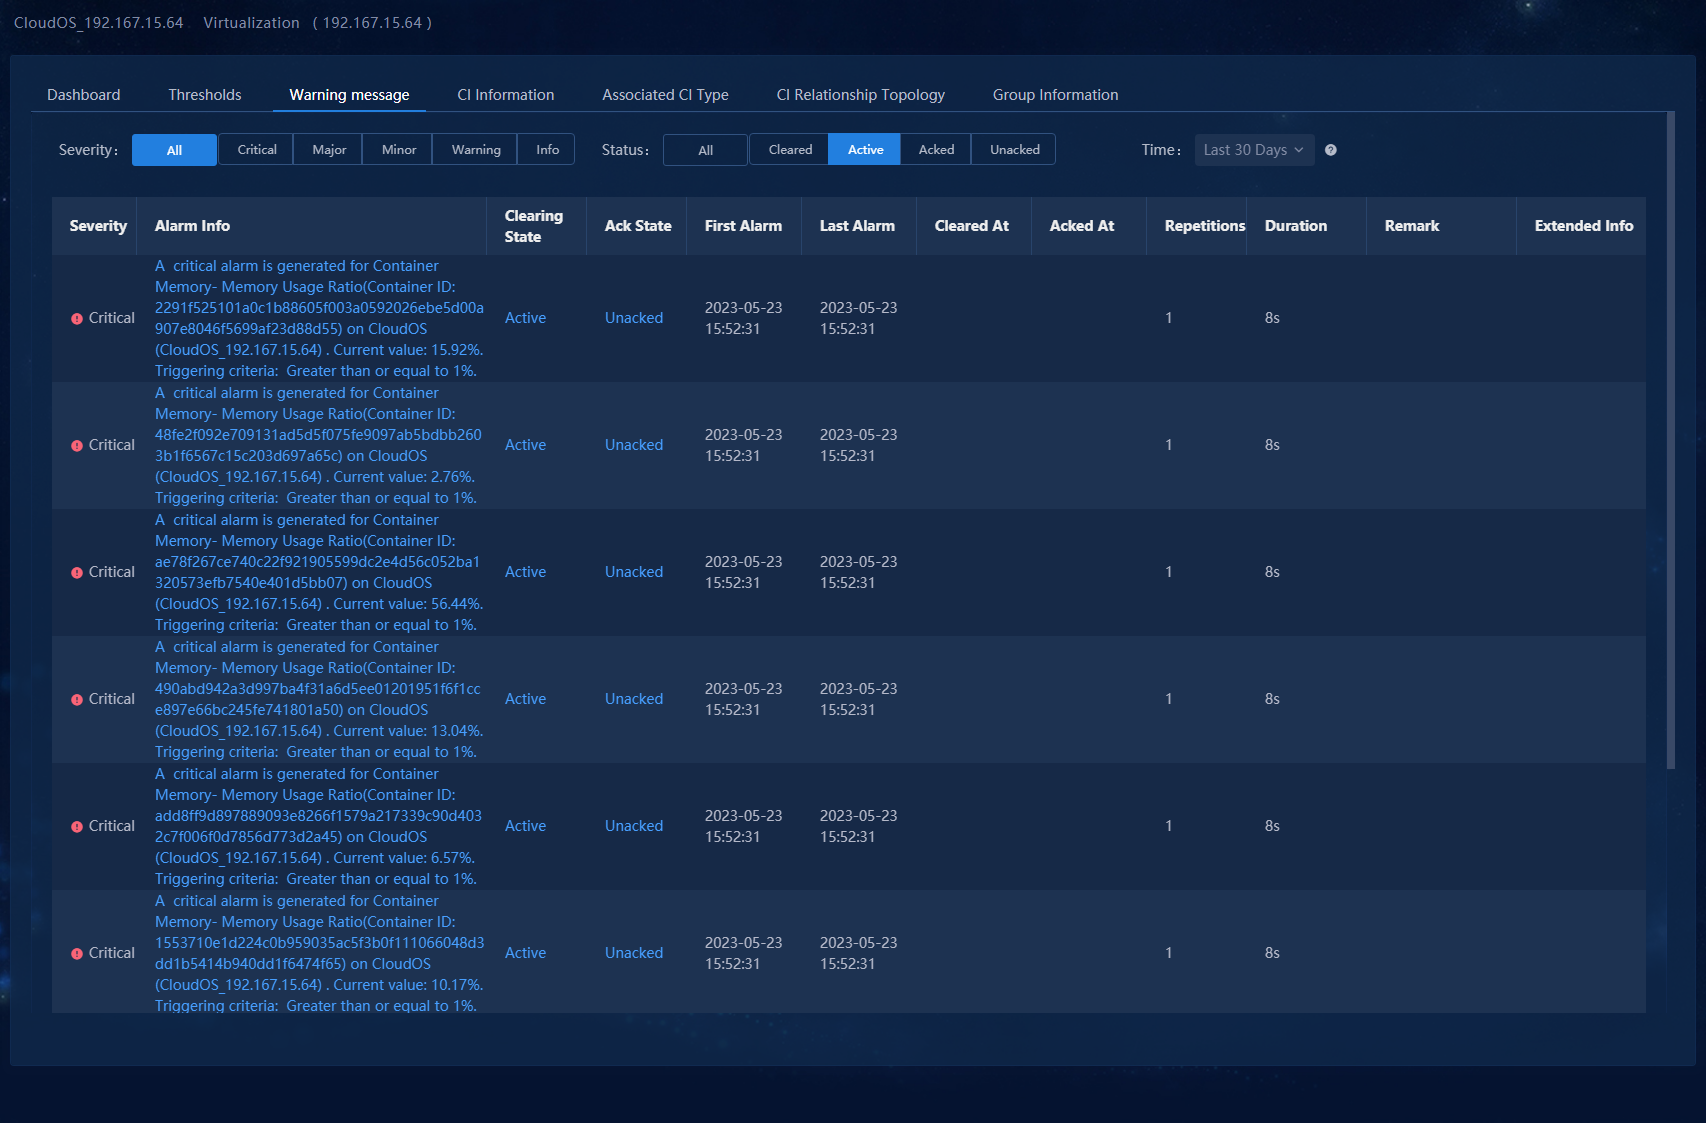
Task: Show Cleared status alarms
Action: pos(790,150)
